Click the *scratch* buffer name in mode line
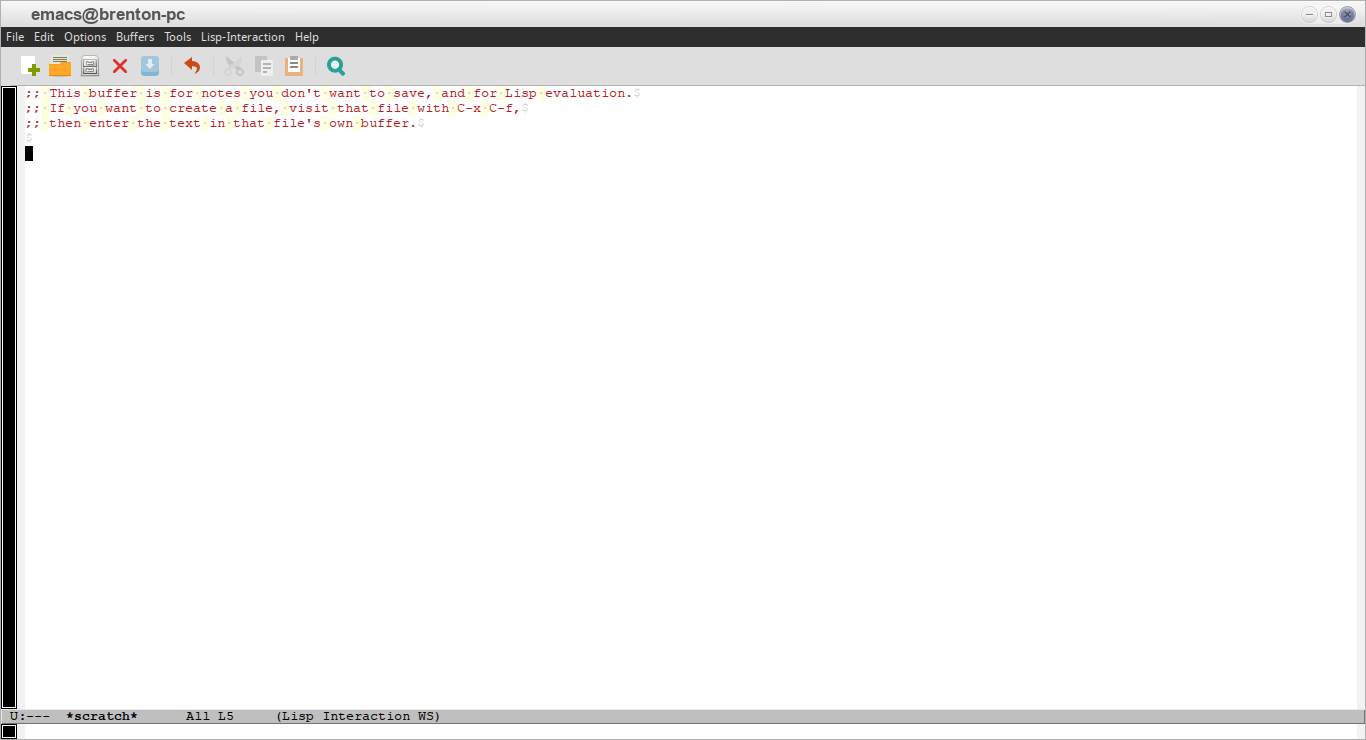The height and width of the screenshot is (740, 1366). 101,717
